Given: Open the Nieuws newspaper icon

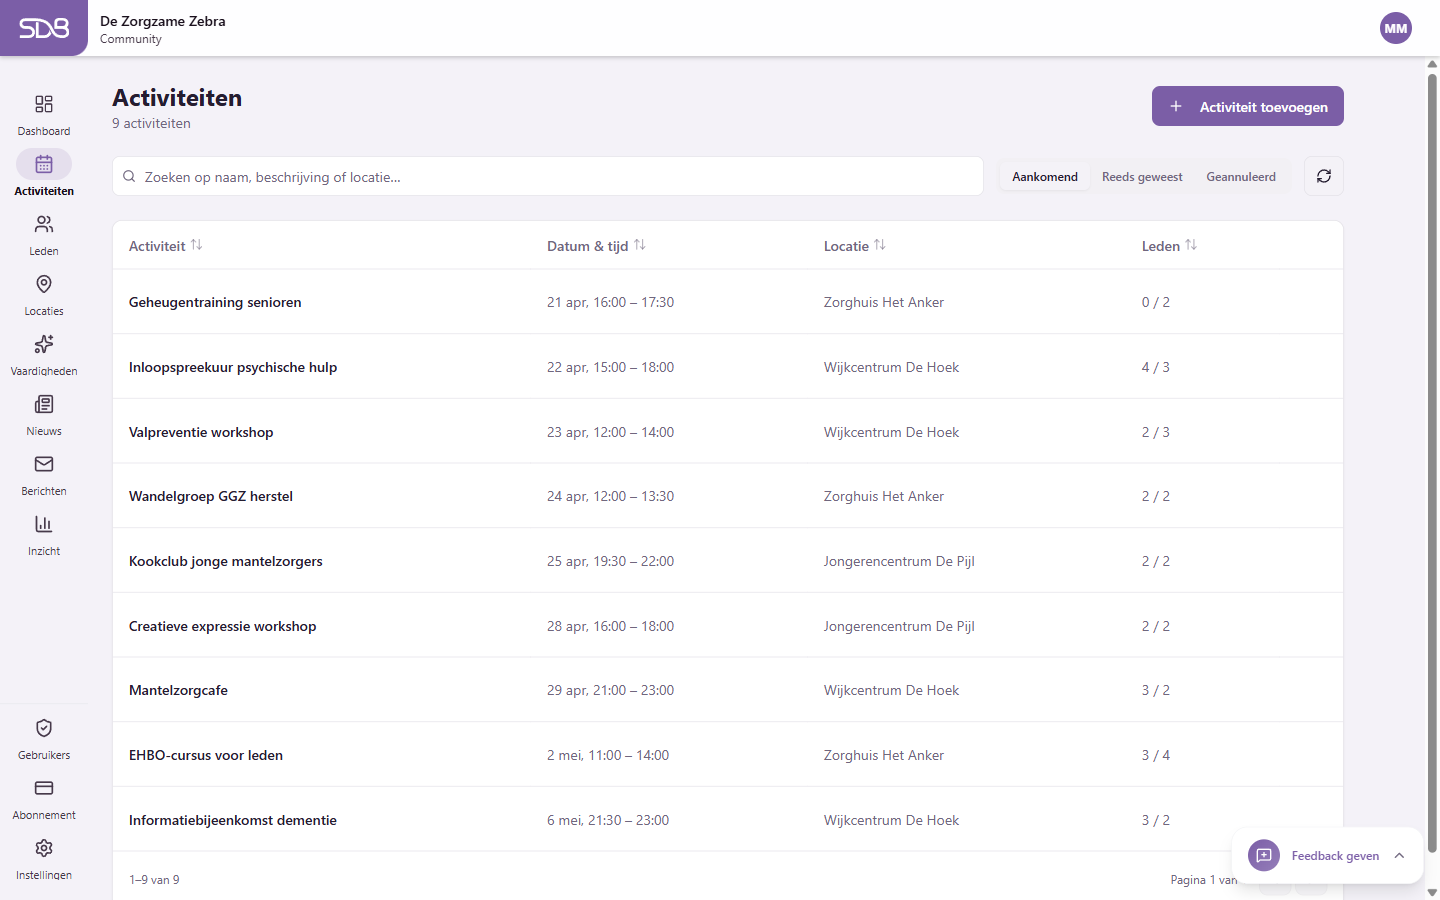Looking at the screenshot, I should click(x=44, y=405).
